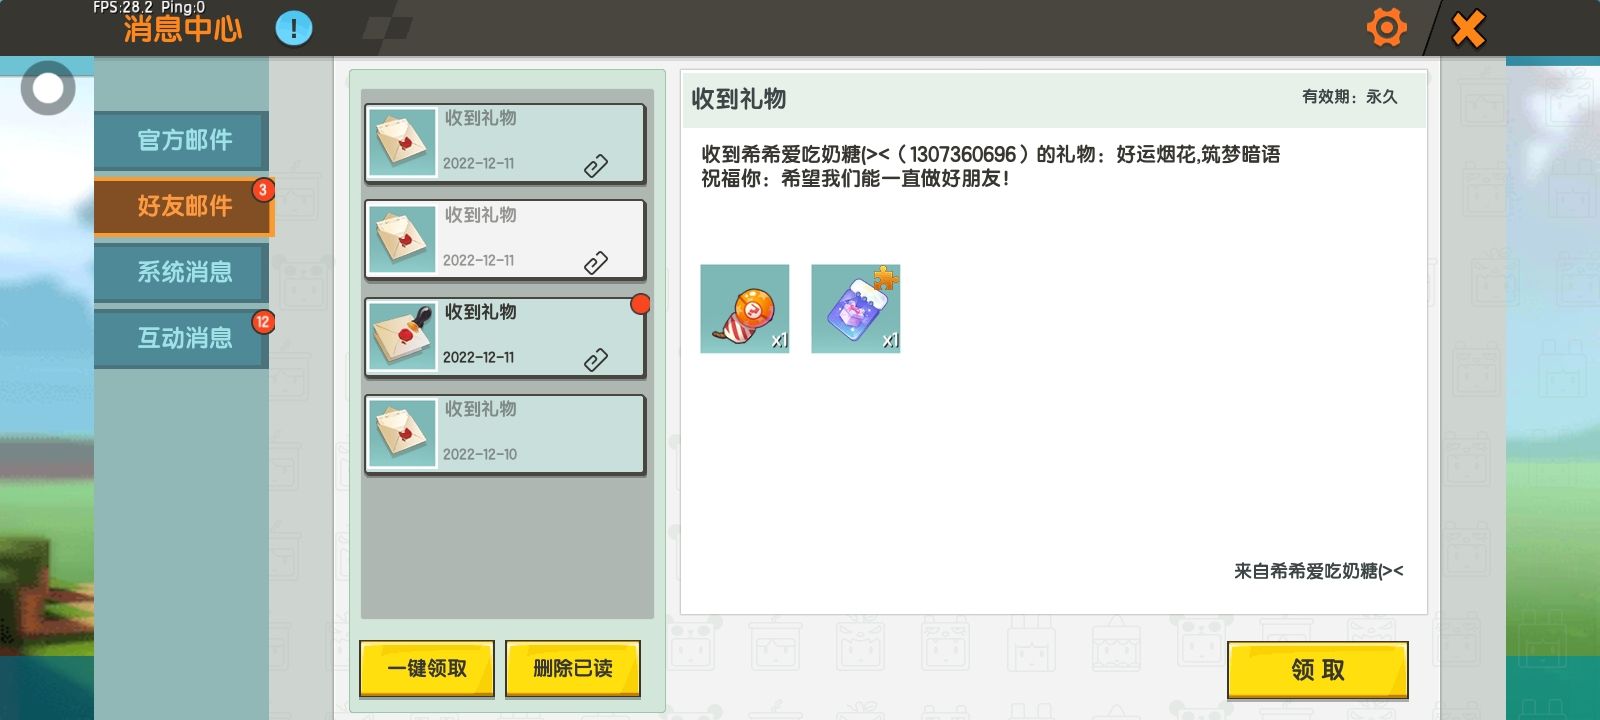Click the 删除已读 button
The height and width of the screenshot is (720, 1600).
coord(573,668)
